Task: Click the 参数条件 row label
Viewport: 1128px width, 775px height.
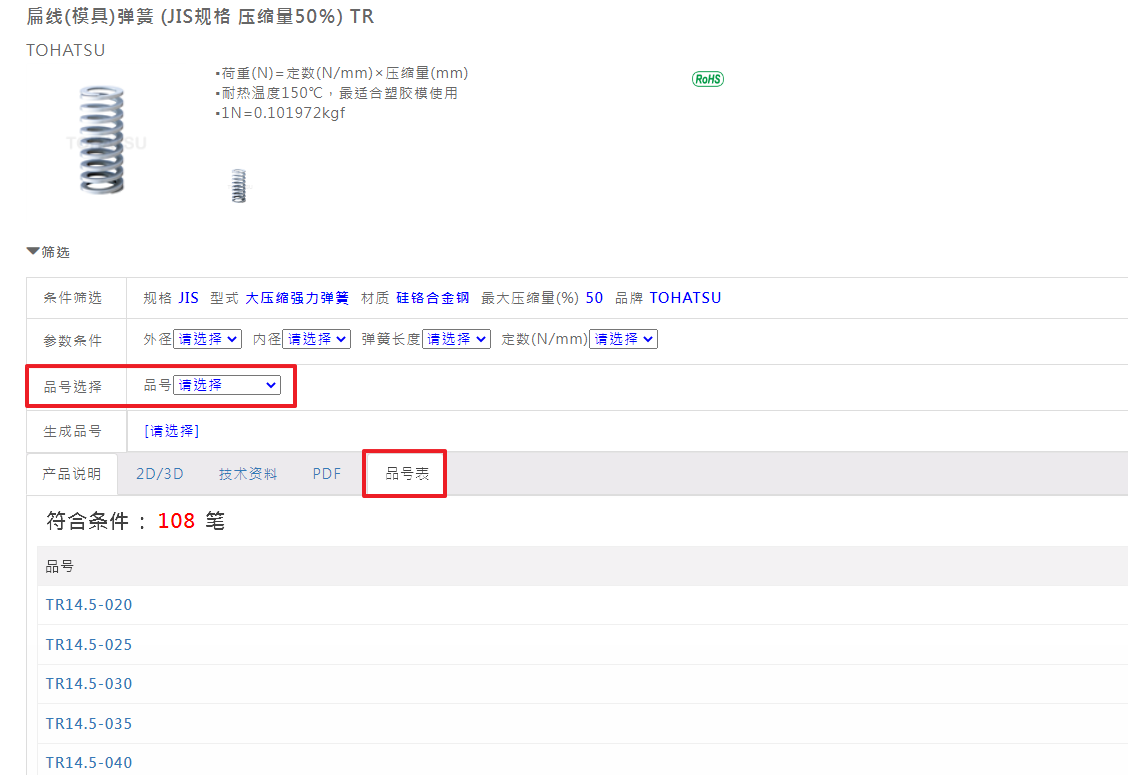Action: [x=73, y=340]
